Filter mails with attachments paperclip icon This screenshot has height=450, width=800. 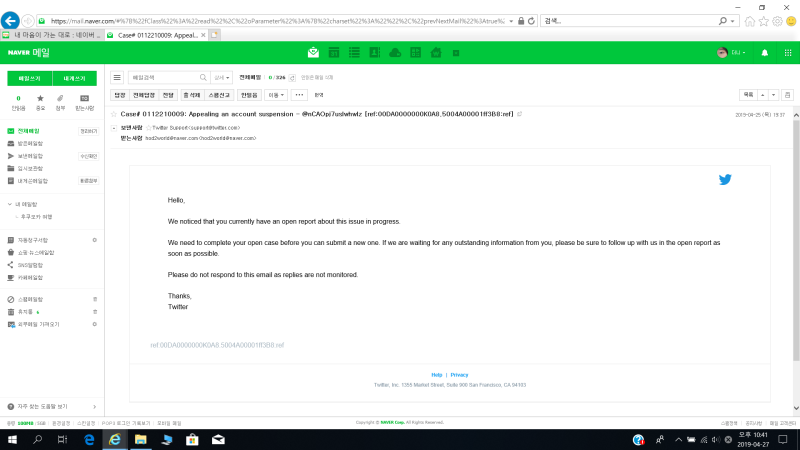(60, 98)
